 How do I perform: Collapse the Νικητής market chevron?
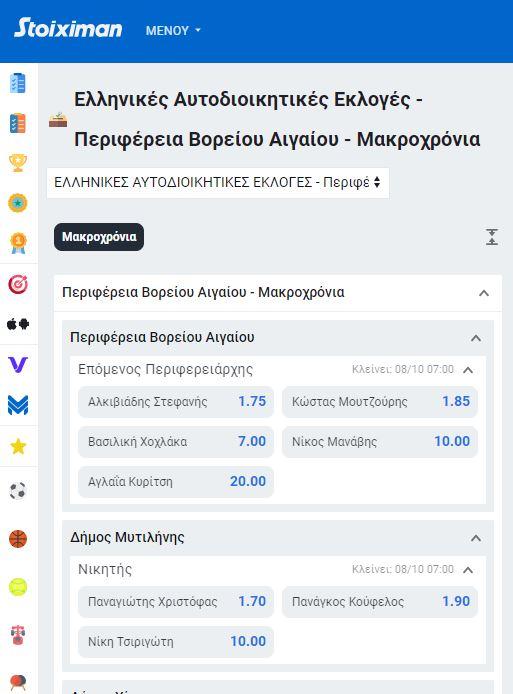tap(468, 570)
